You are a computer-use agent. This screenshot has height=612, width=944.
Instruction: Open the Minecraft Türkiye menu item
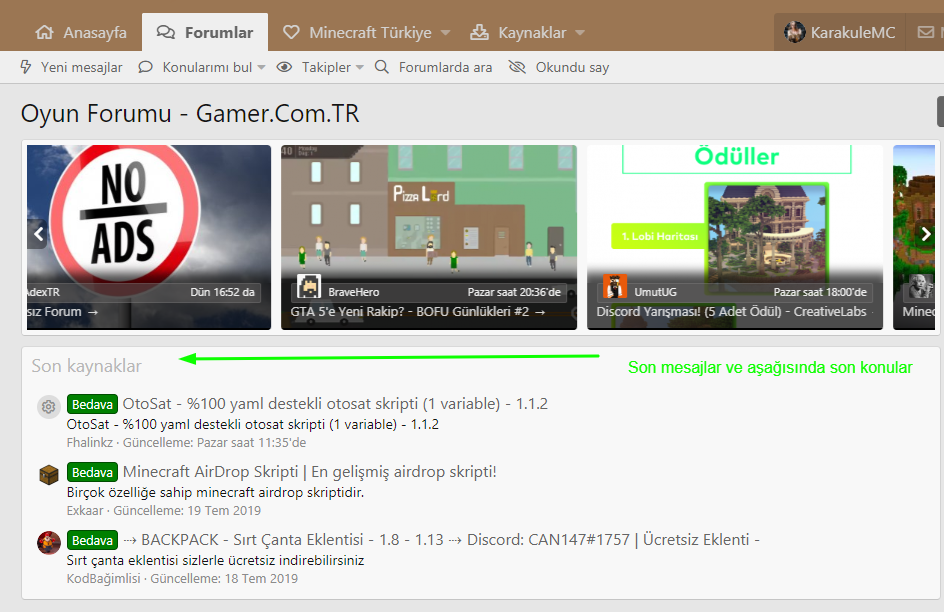point(370,32)
